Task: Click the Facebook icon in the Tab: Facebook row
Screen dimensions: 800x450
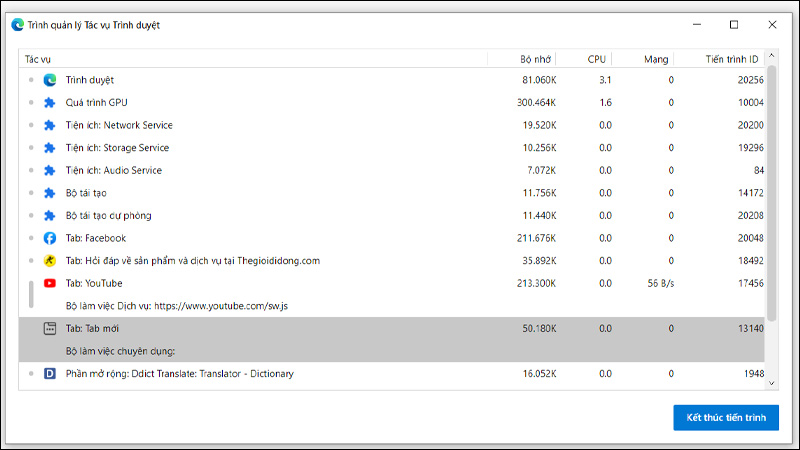Action: click(49, 238)
